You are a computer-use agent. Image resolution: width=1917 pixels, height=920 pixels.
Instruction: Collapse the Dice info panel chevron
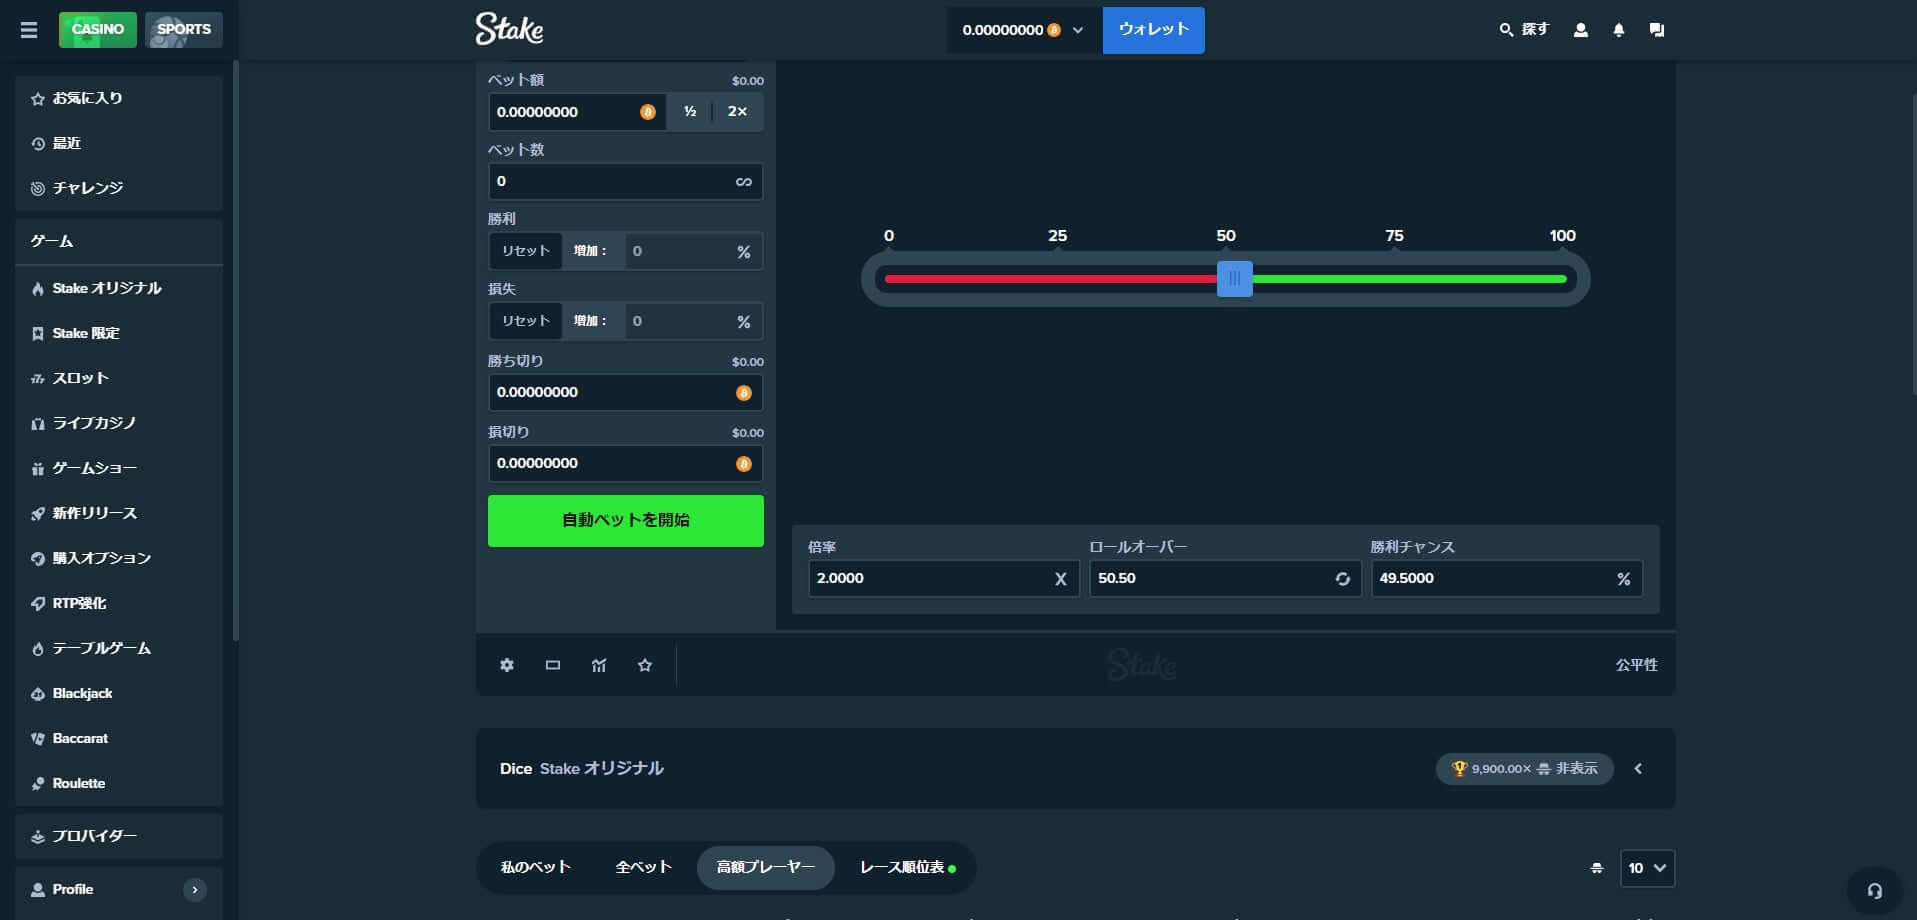[1638, 769]
